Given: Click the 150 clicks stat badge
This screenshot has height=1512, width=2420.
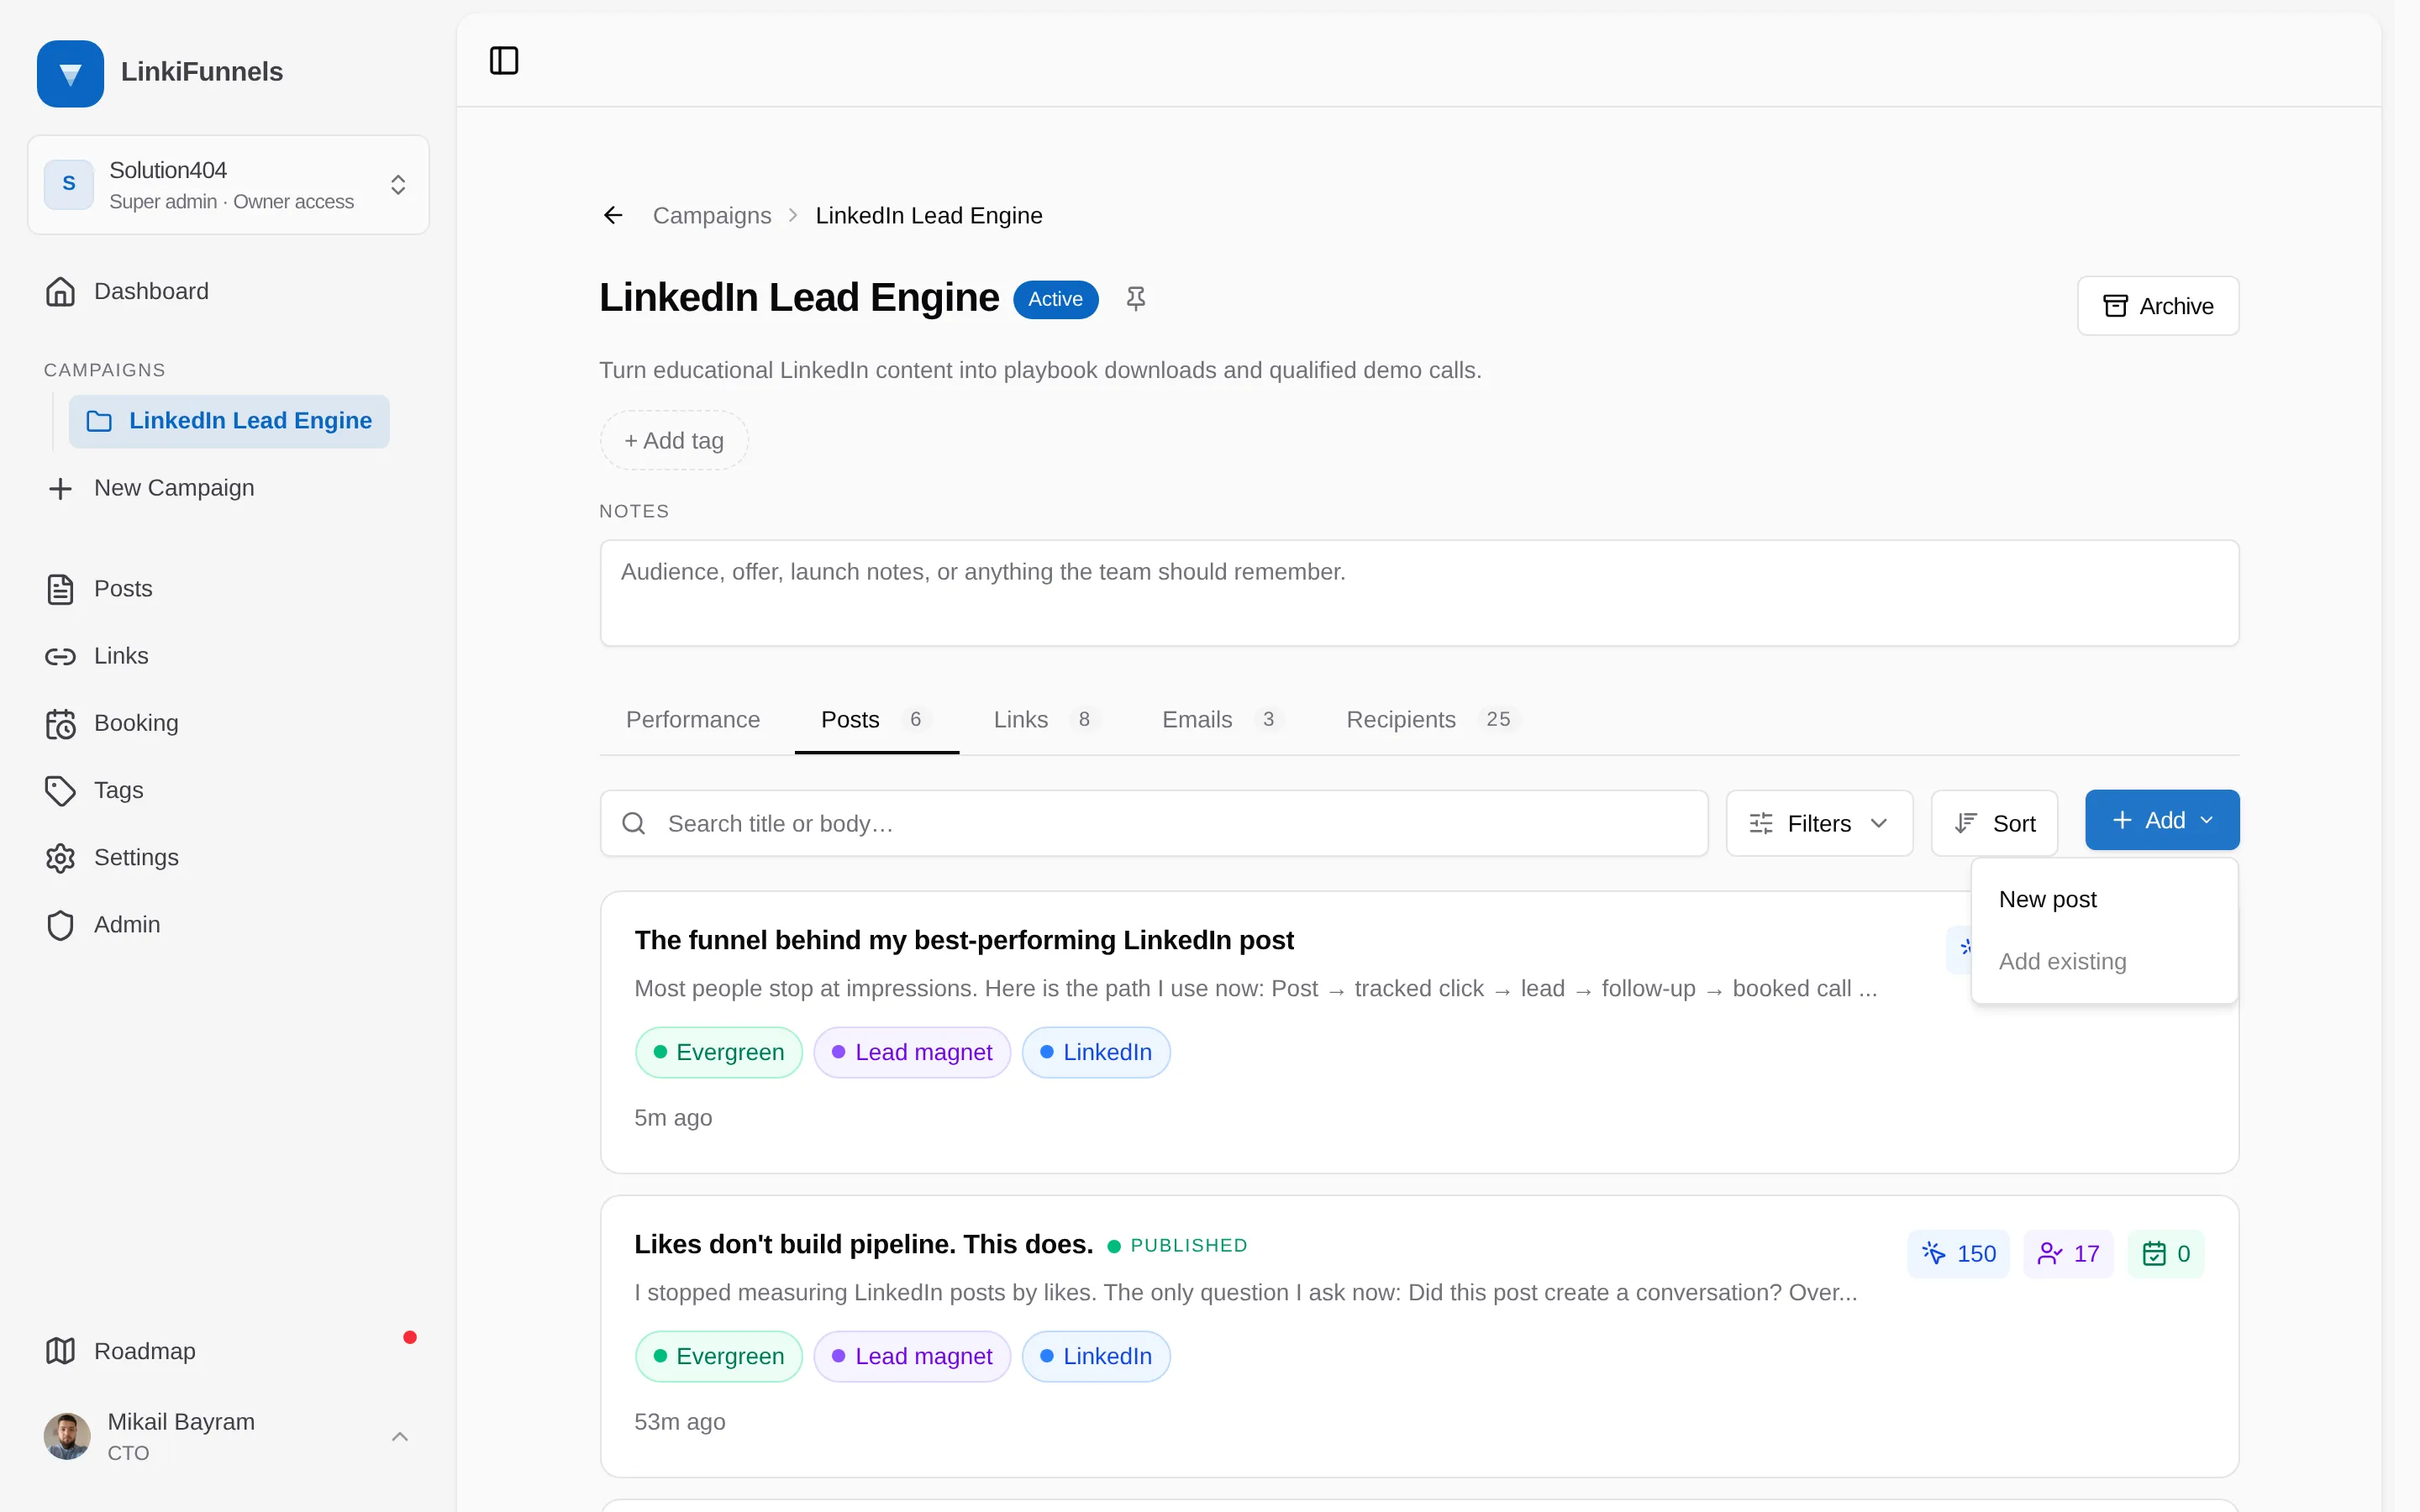Looking at the screenshot, I should coord(1958,1254).
